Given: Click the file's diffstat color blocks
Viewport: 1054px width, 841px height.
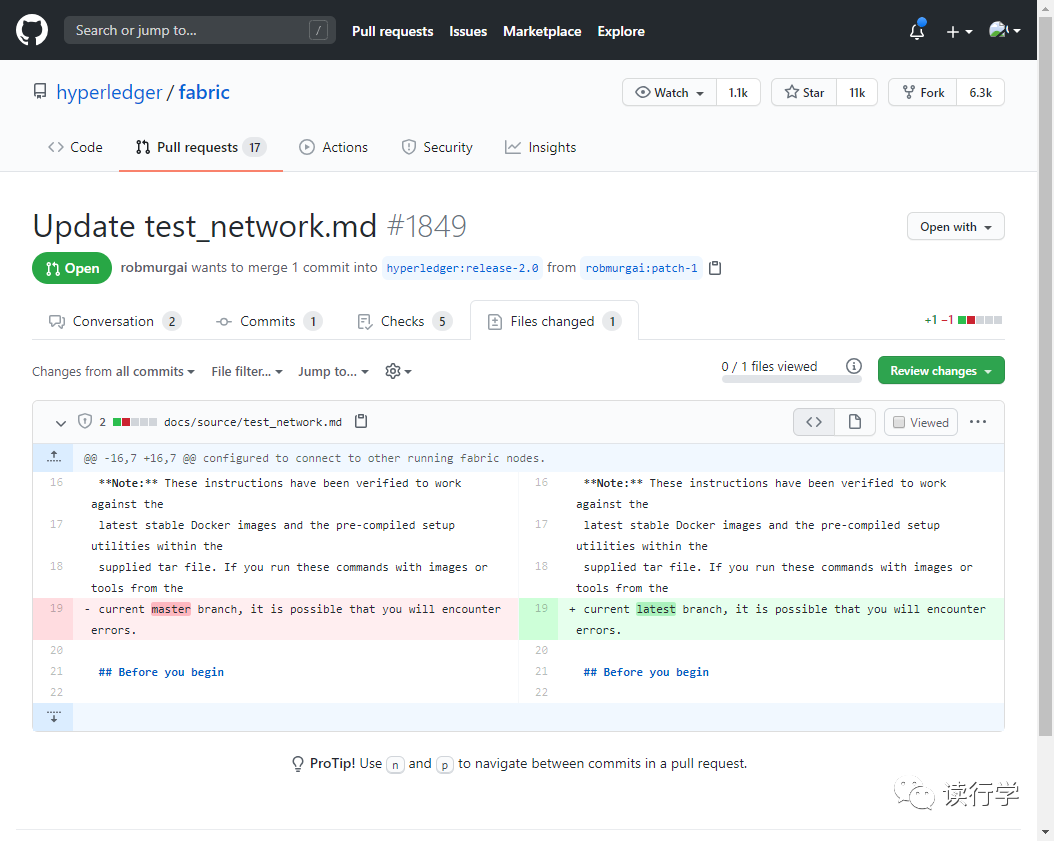Looking at the screenshot, I should click(134, 422).
